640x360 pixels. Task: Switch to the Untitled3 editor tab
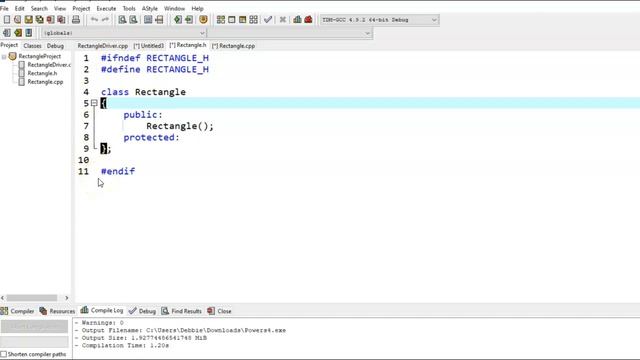(149, 46)
